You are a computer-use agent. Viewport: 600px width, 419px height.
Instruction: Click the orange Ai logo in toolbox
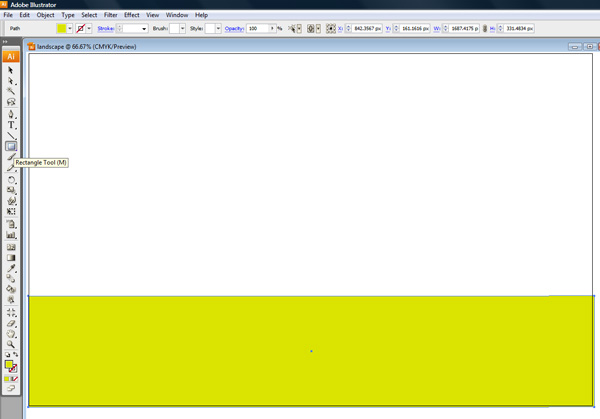point(11,56)
